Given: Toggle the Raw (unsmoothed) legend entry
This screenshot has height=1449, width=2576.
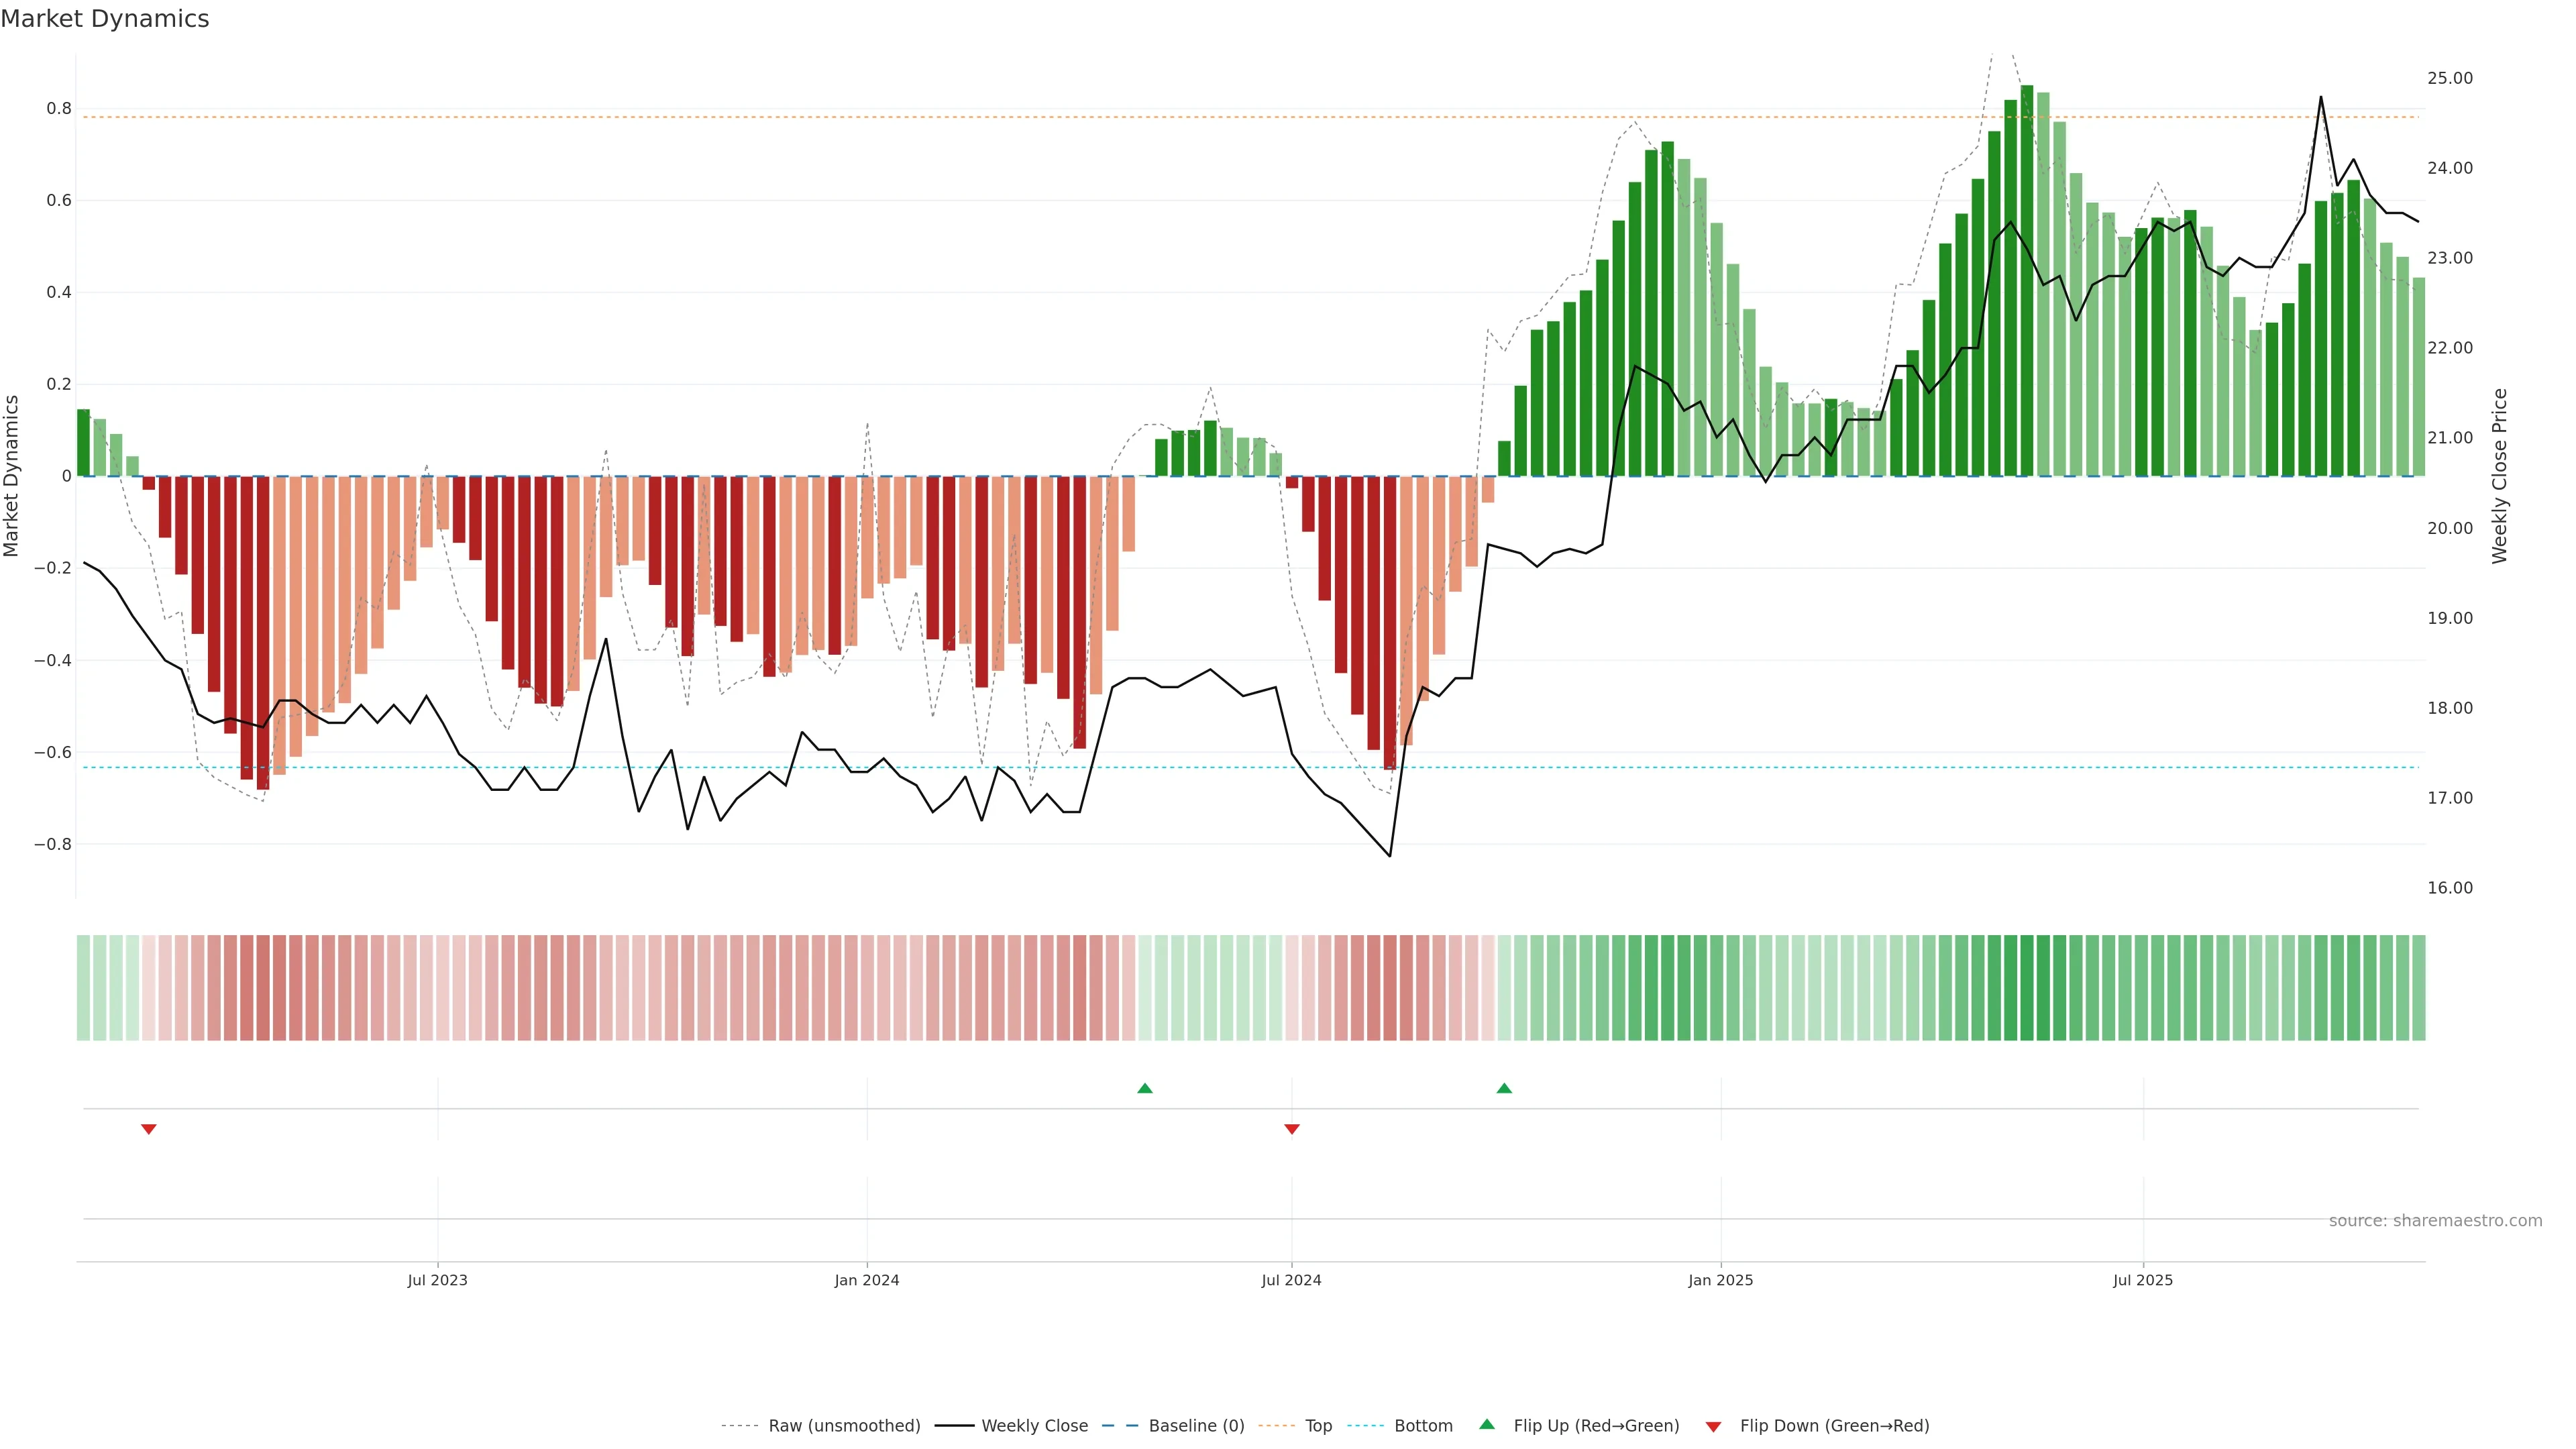Looking at the screenshot, I should point(844,1426).
